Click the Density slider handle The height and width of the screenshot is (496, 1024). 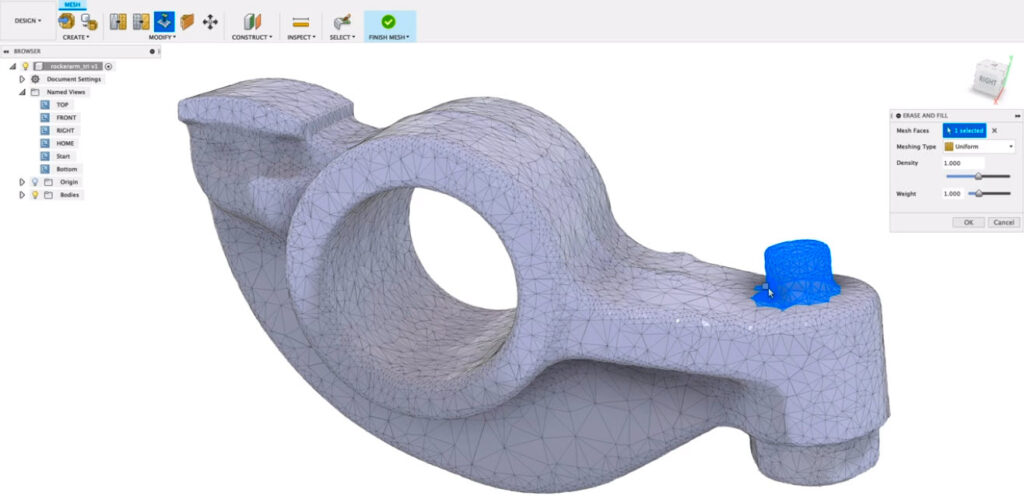(978, 176)
